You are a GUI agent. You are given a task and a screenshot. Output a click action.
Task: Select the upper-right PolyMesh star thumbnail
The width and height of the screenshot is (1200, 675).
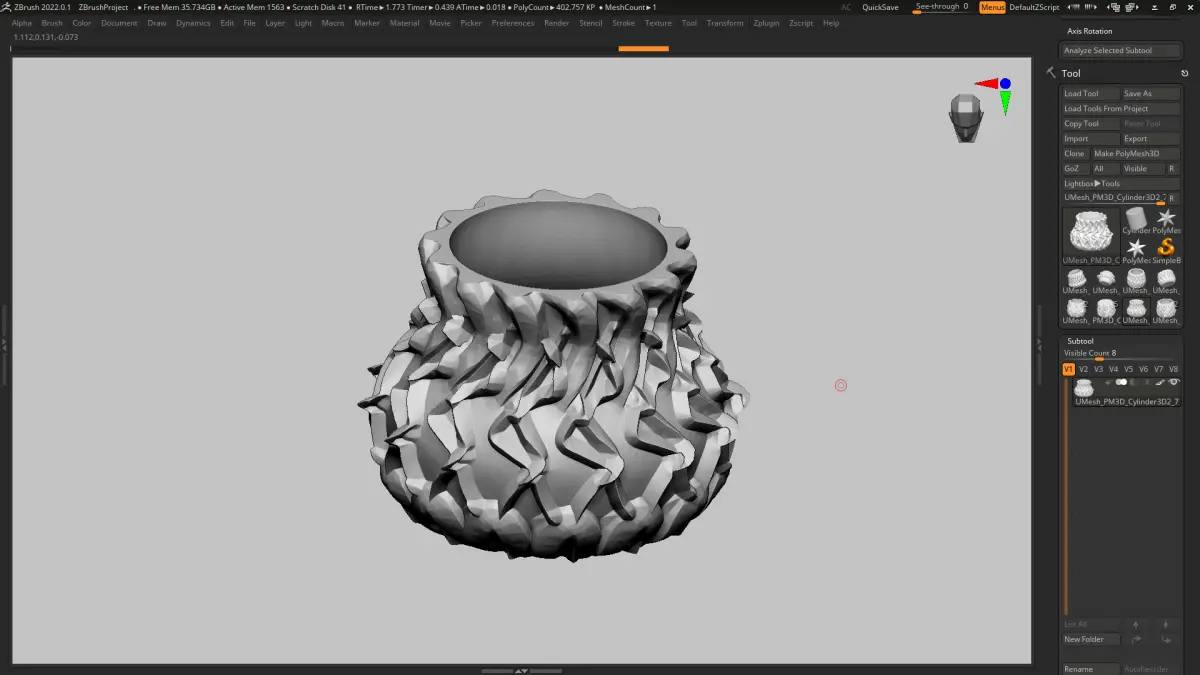1166,220
